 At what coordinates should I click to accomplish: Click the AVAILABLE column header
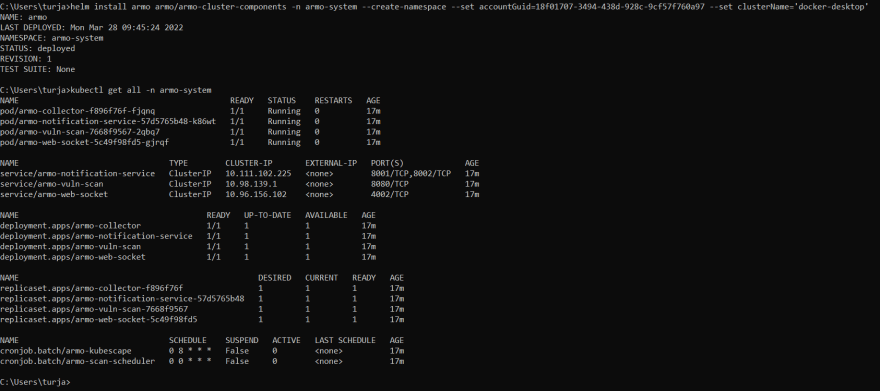tap(326, 215)
